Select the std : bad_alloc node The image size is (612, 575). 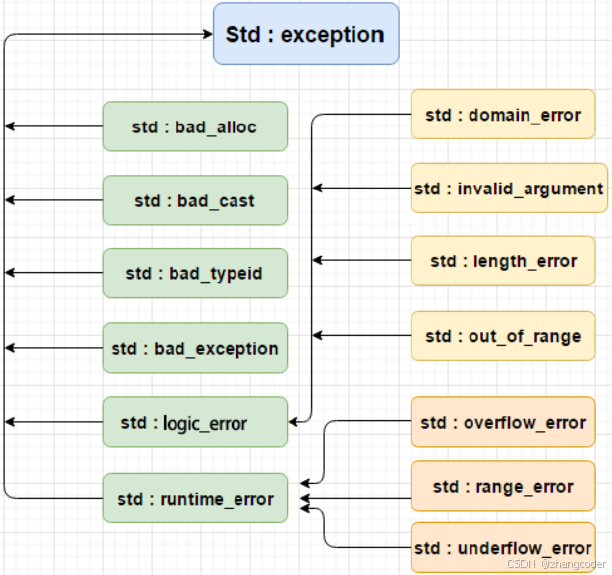point(195,126)
